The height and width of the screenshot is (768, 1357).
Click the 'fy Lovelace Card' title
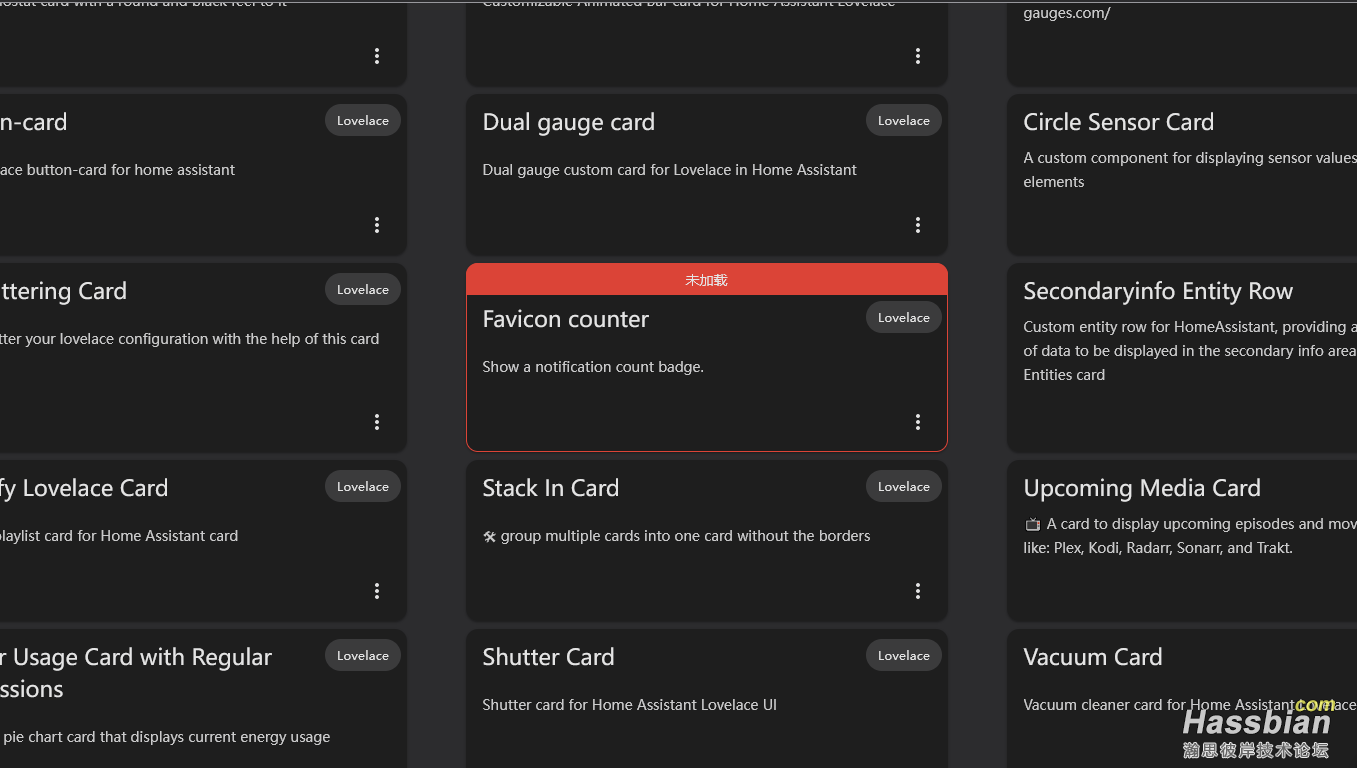[x=84, y=488]
